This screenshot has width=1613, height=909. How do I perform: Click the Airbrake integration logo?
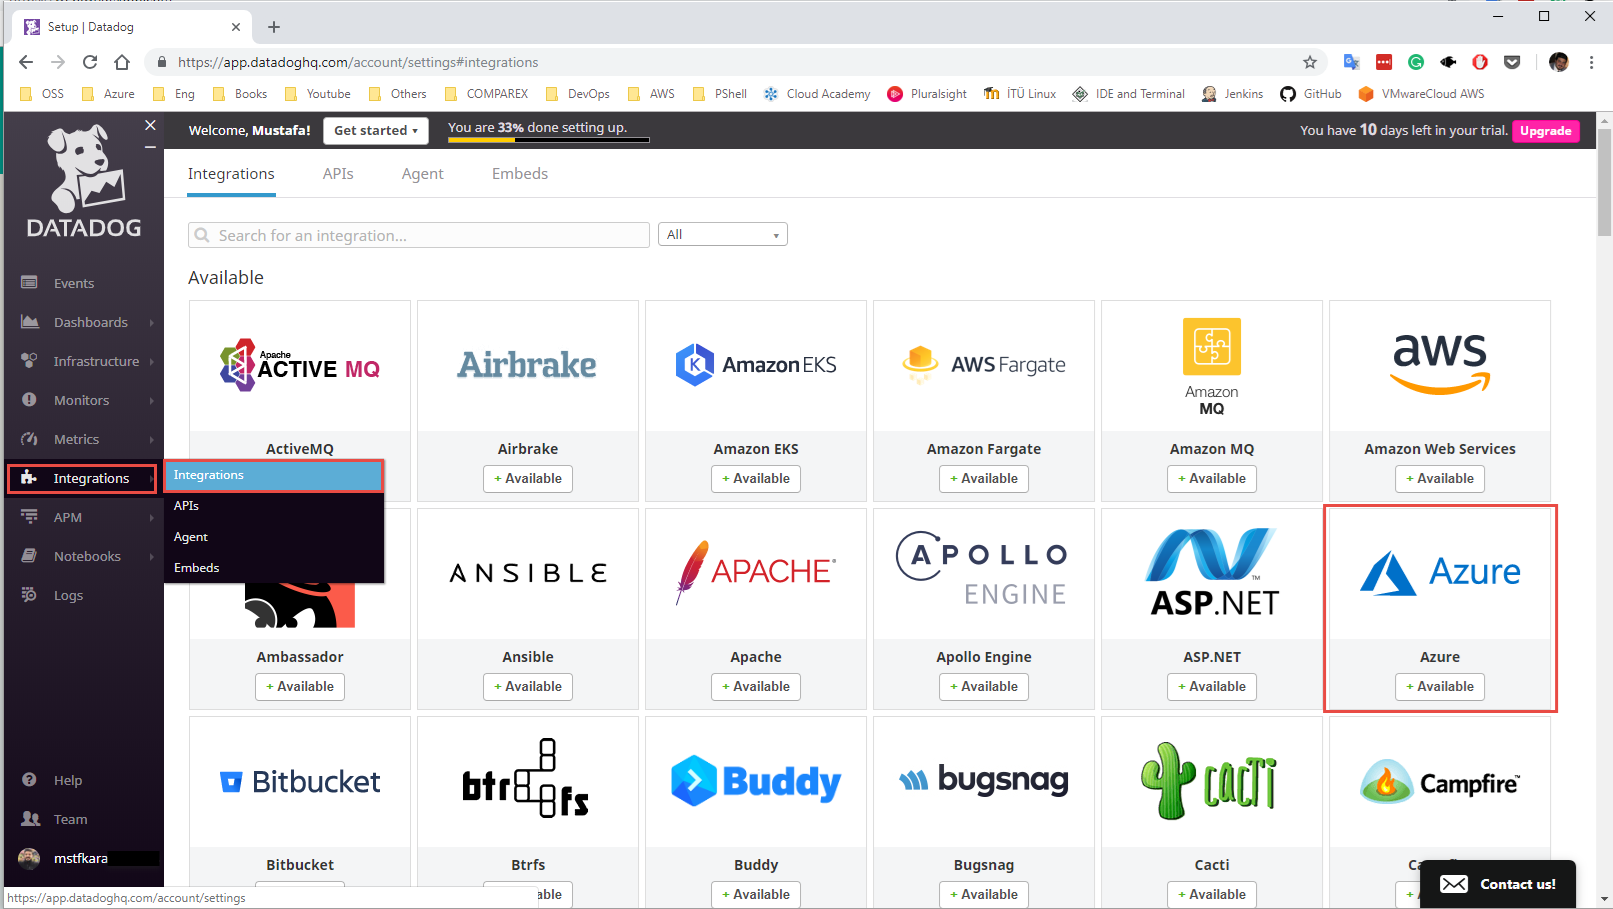point(527,365)
